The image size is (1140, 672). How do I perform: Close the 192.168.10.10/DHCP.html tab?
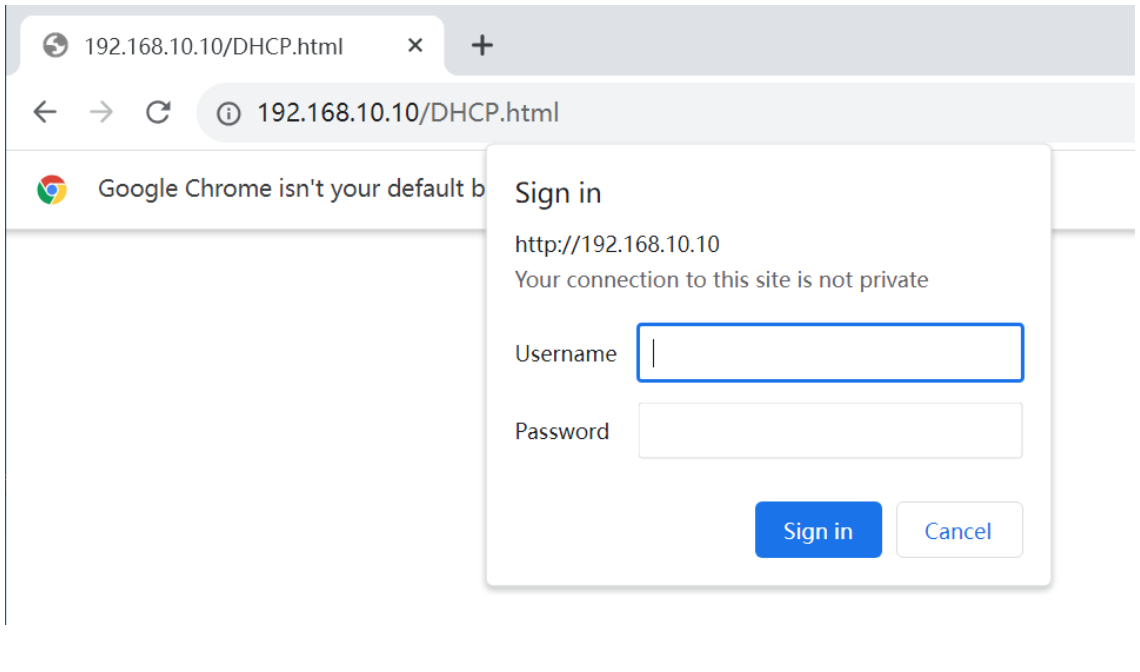[x=415, y=45]
